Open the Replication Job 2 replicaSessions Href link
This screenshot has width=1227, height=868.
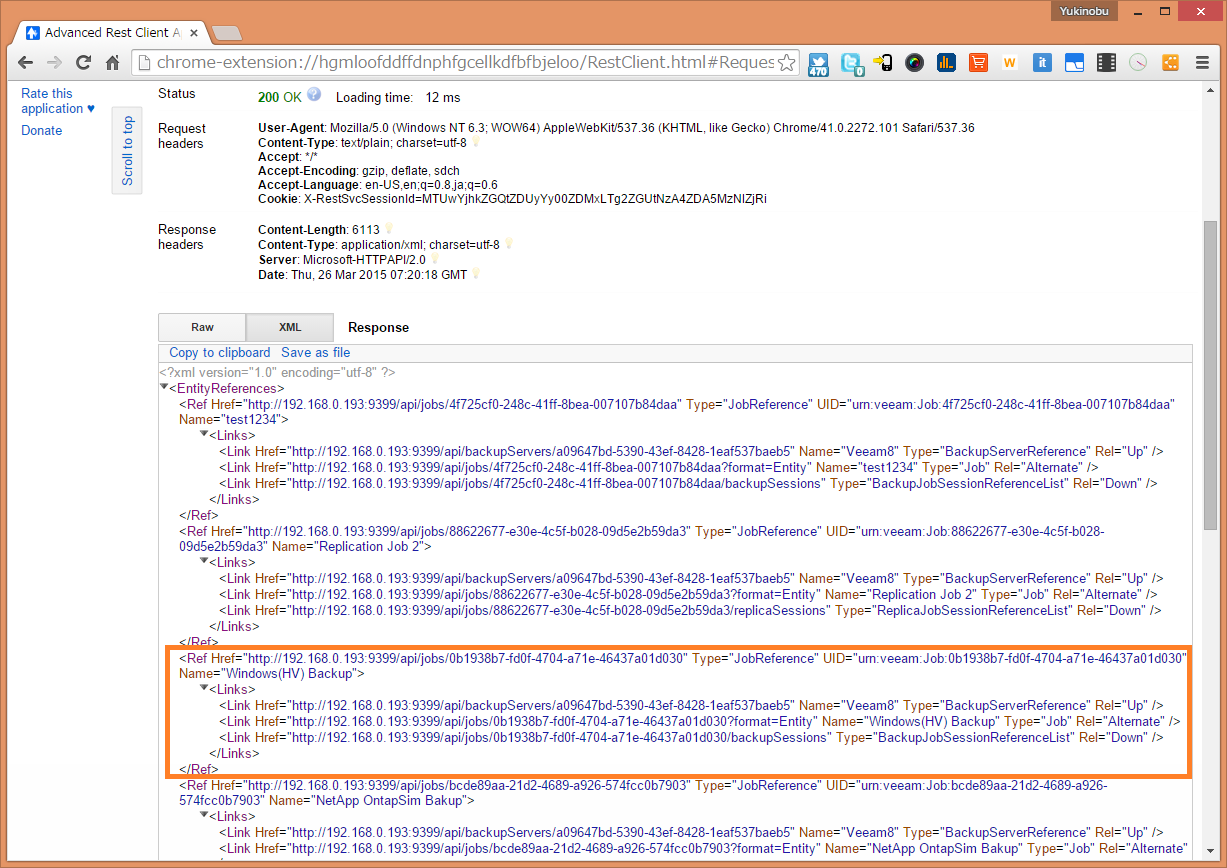click(x=558, y=610)
